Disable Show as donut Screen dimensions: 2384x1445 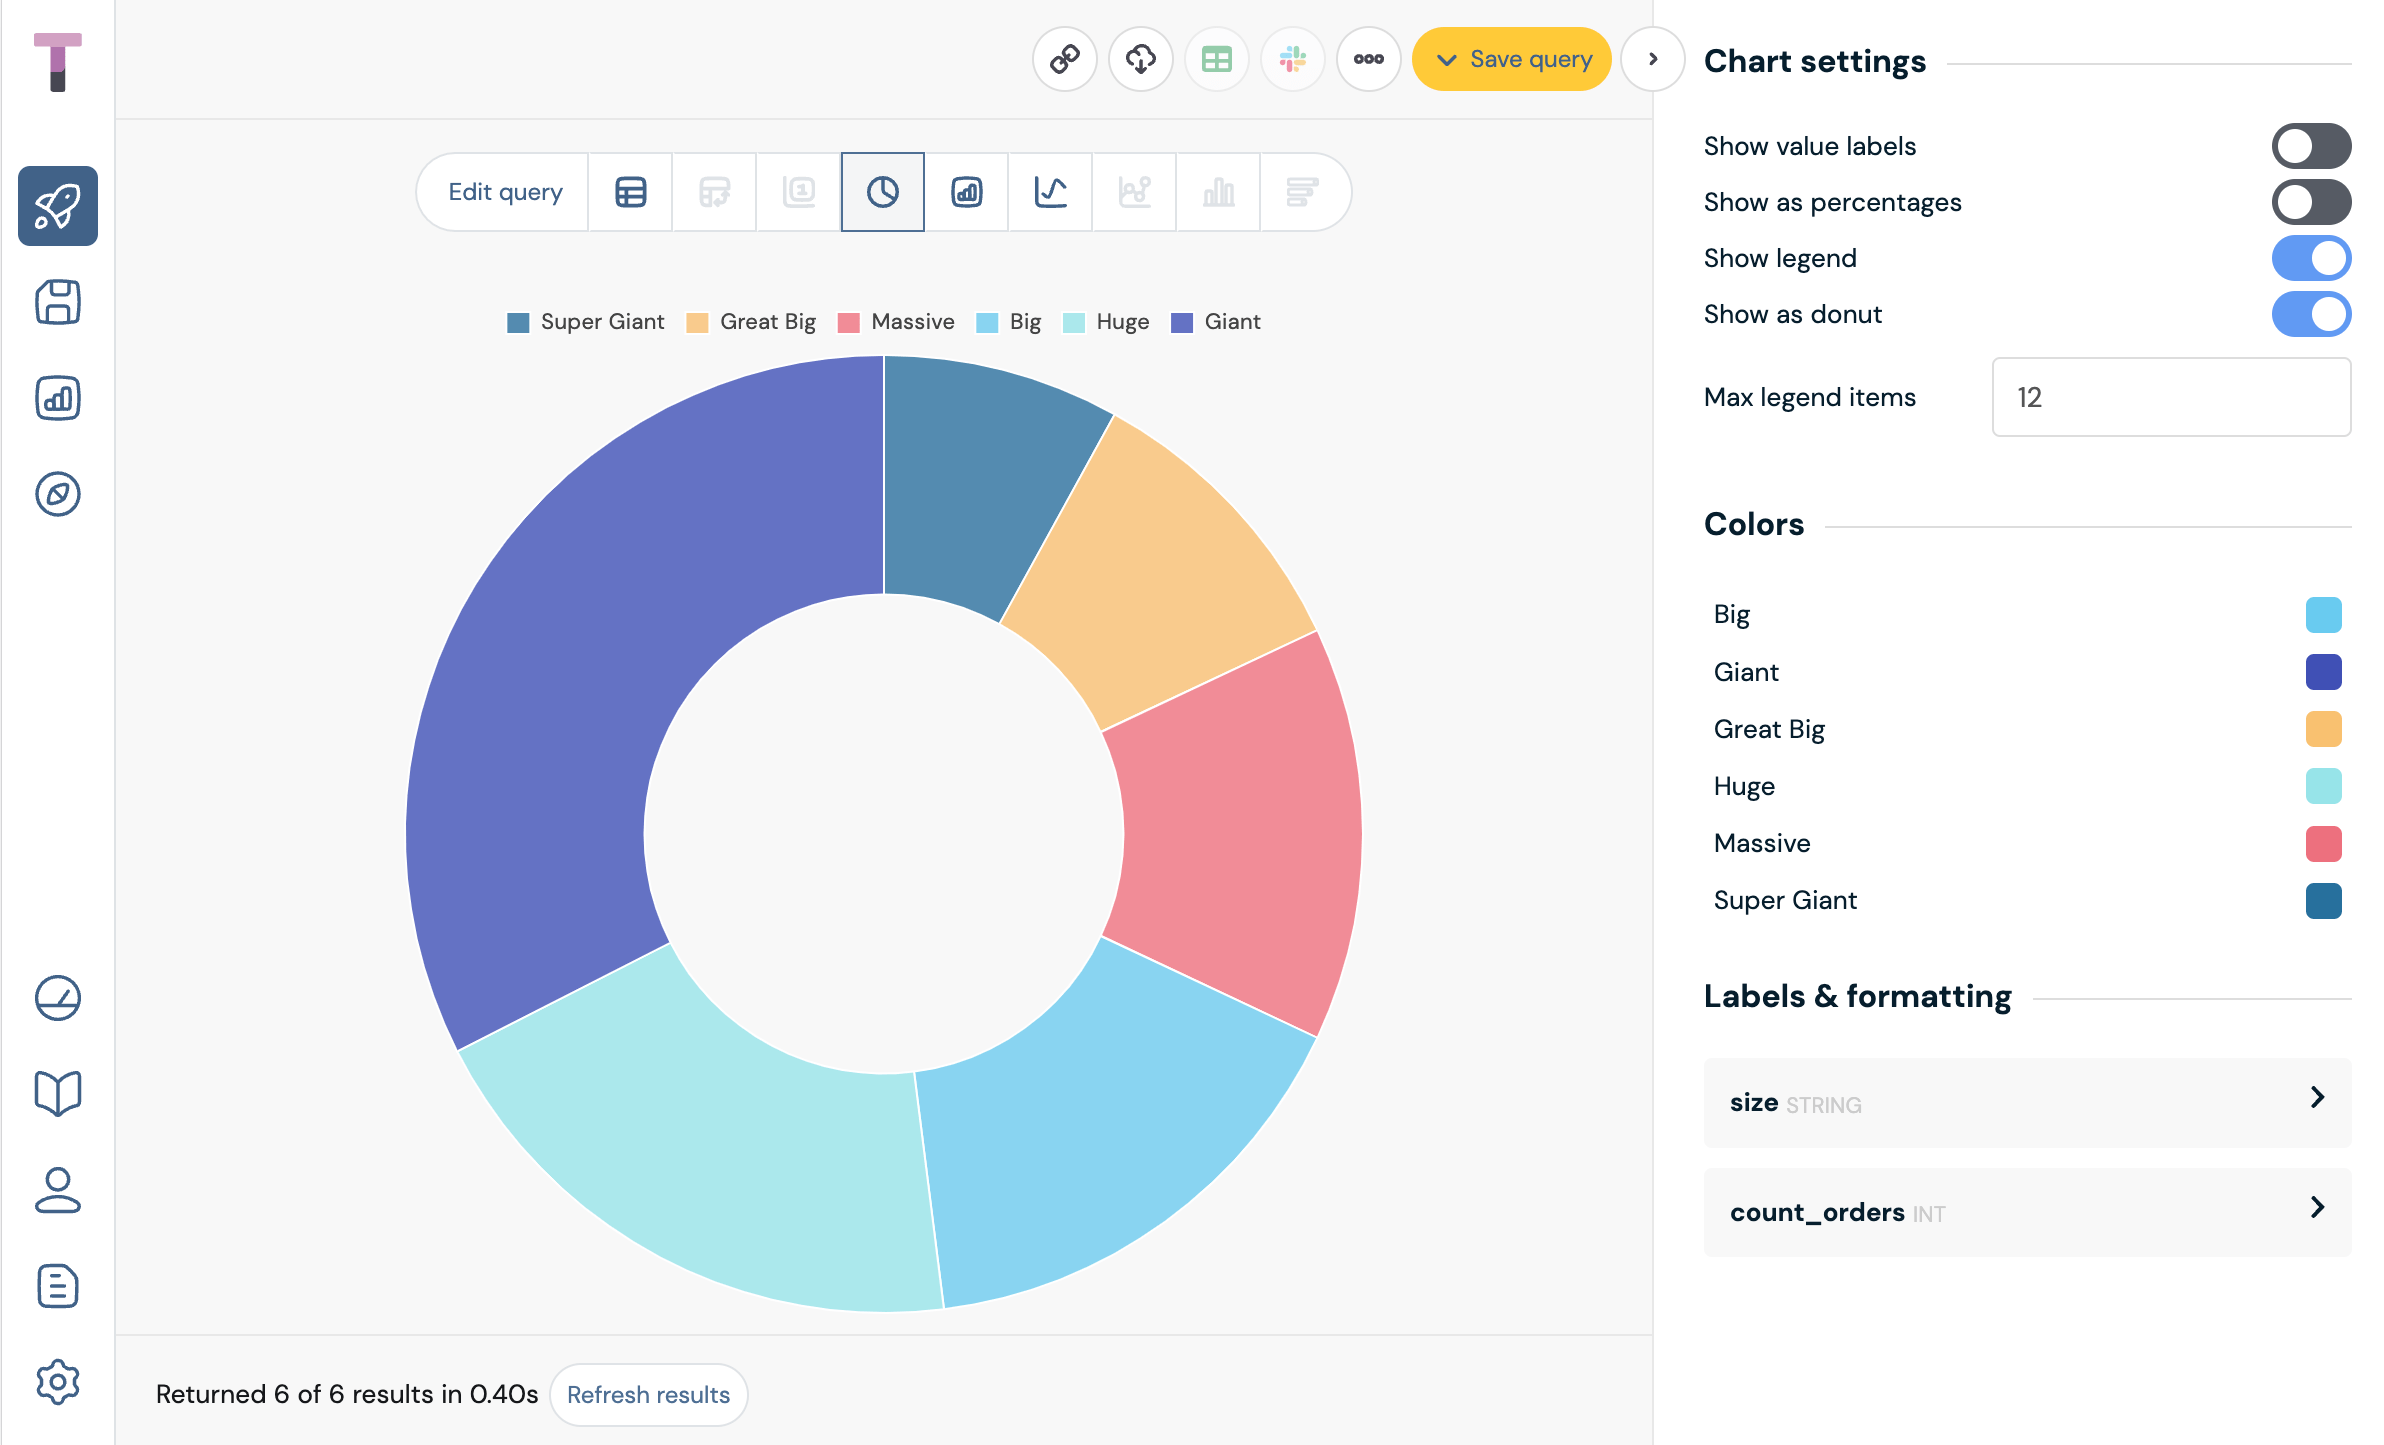coord(2311,314)
